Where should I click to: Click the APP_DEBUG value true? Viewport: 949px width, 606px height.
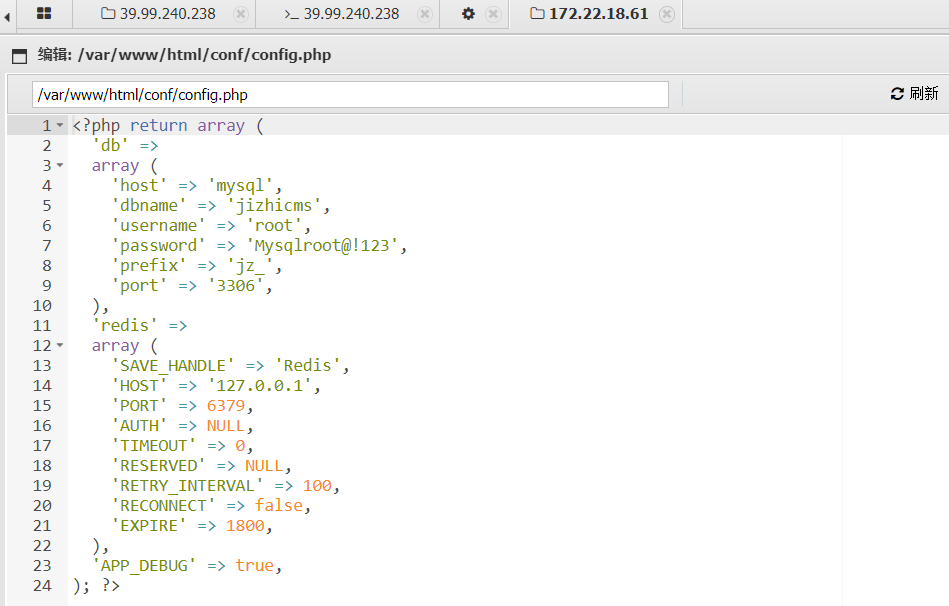(254, 565)
